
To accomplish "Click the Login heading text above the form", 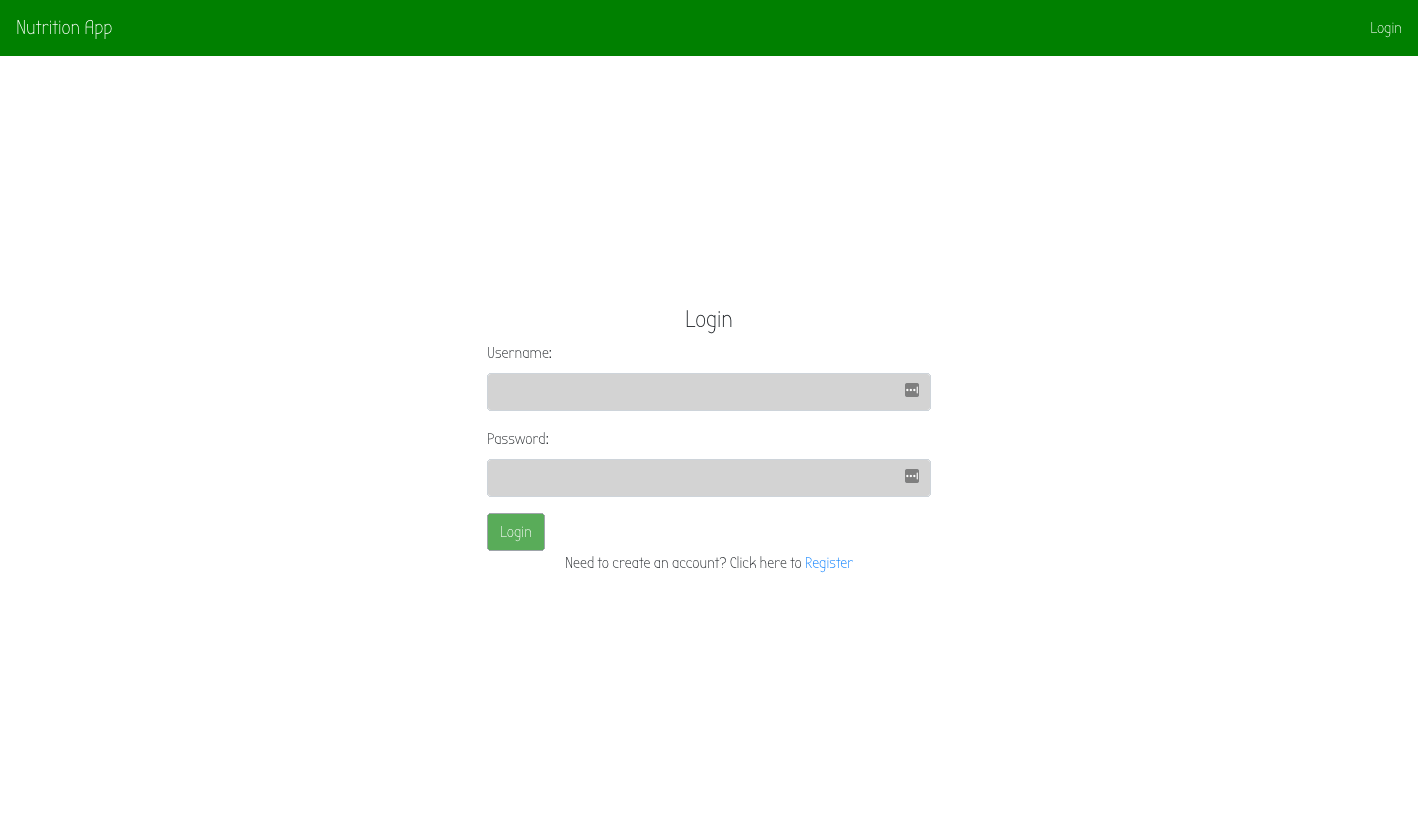I will pos(708,319).
